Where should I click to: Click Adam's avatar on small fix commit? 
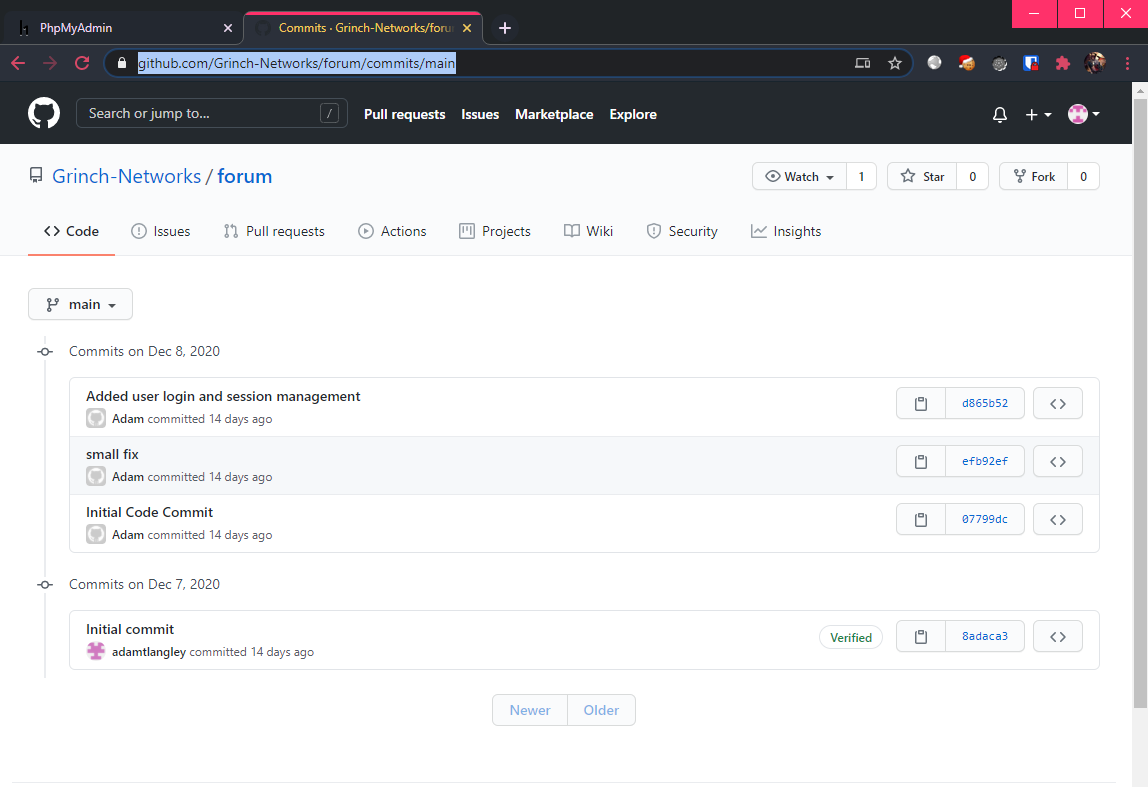click(x=96, y=476)
